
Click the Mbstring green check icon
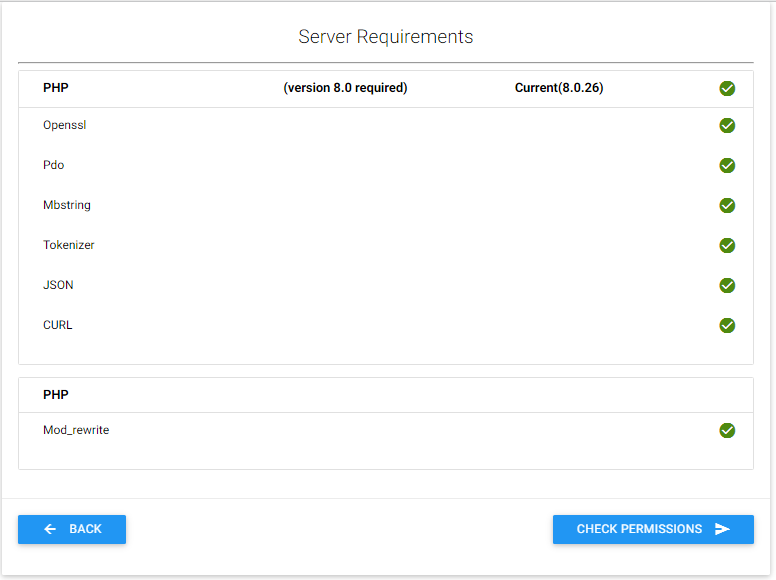727,205
